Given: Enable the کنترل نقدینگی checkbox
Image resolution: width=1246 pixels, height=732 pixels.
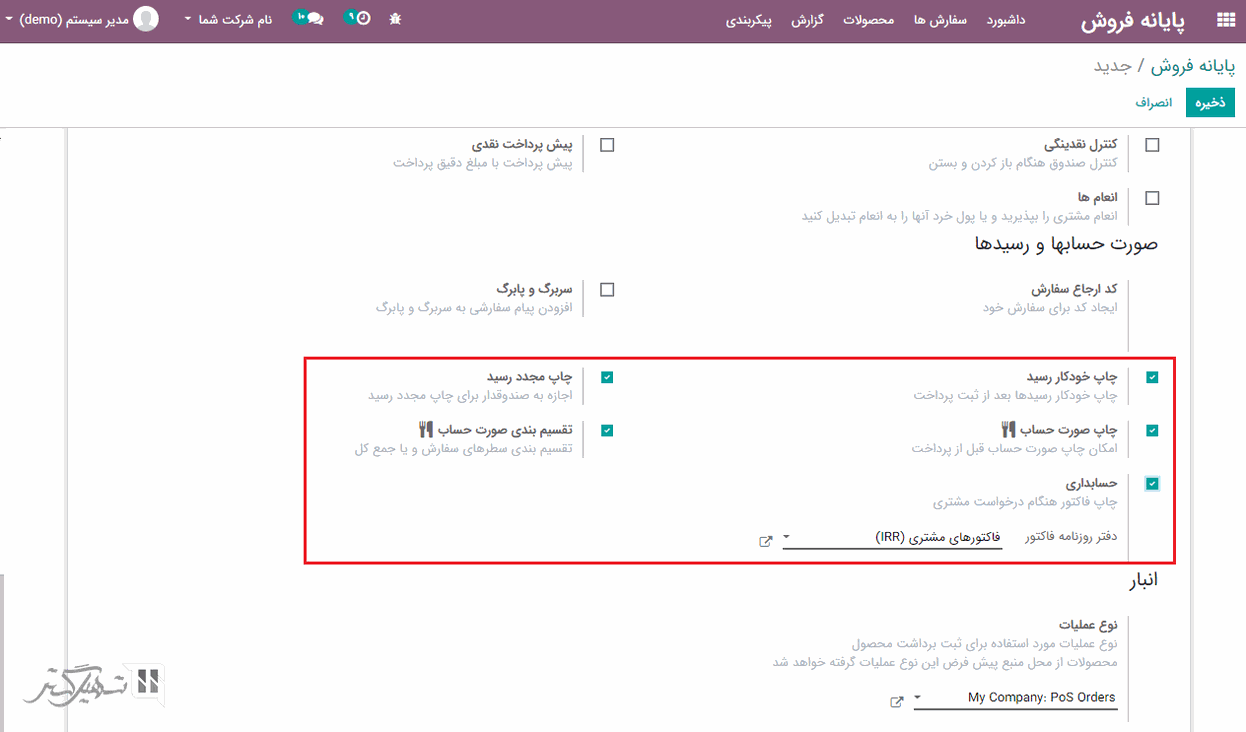Looking at the screenshot, I should [x=1152, y=145].
